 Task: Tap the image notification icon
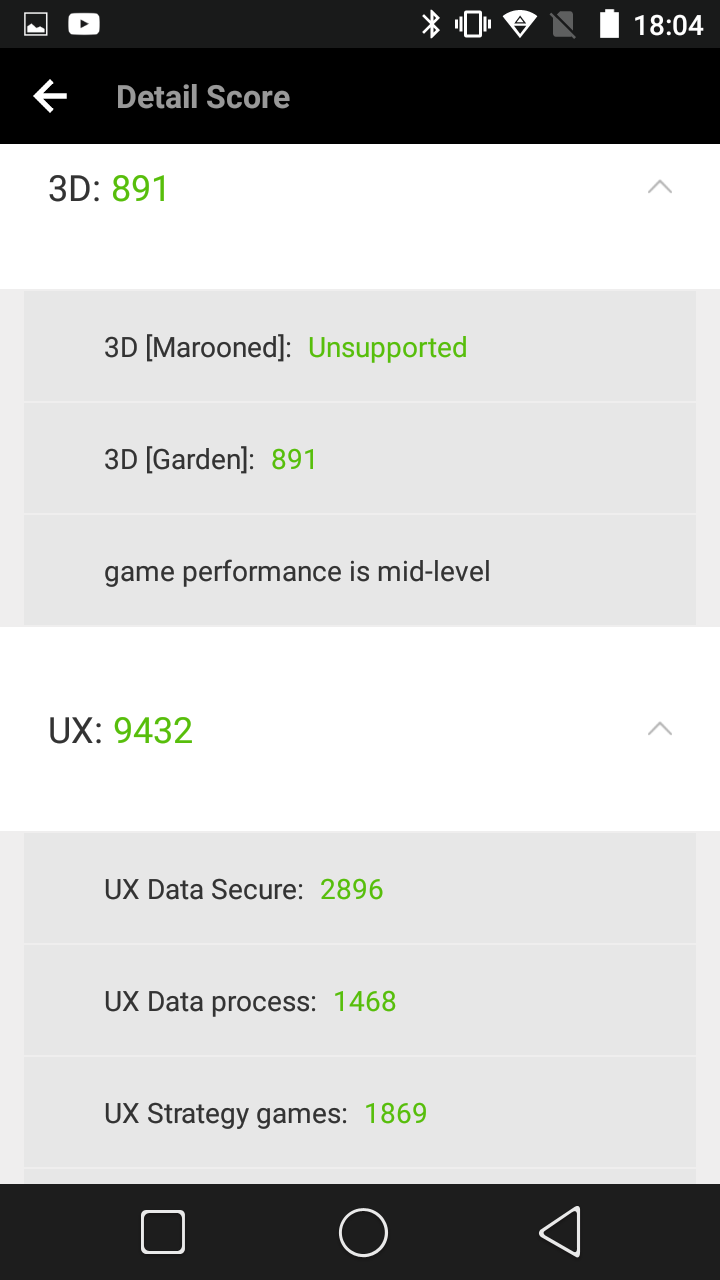point(36,24)
